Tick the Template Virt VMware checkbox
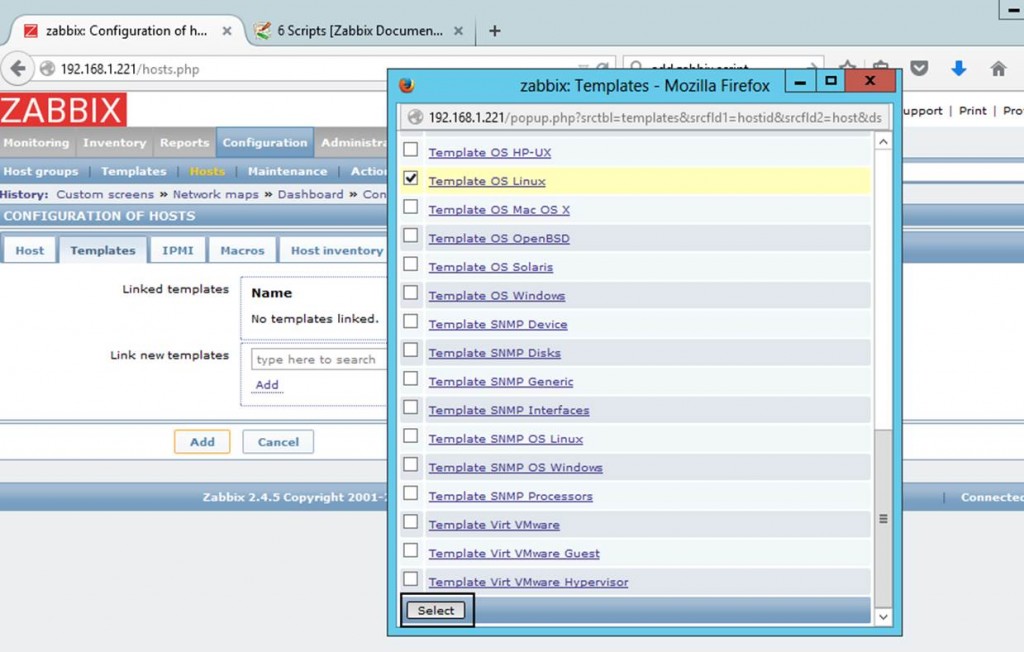This screenshot has height=652, width=1024. [x=410, y=523]
